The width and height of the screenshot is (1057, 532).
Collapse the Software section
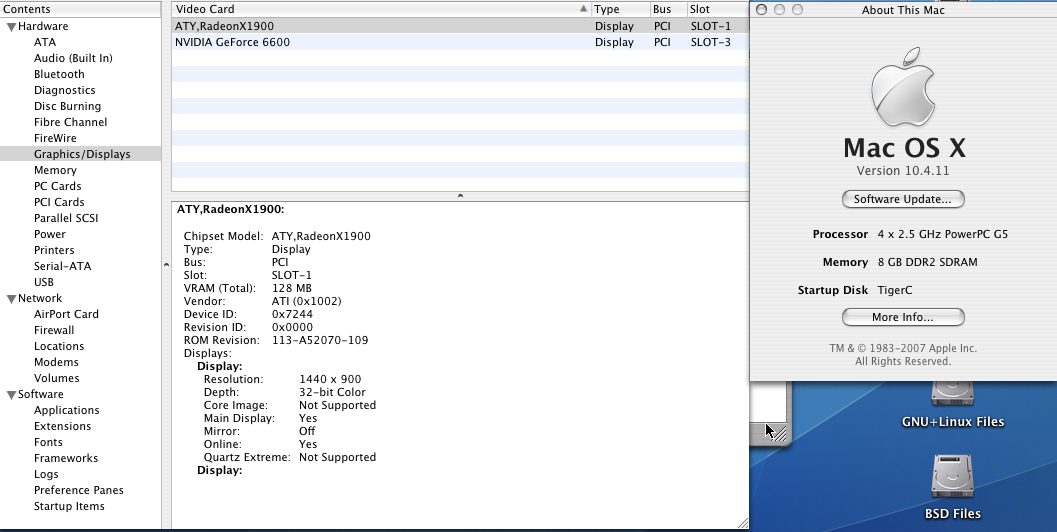pyautogui.click(x=11, y=395)
